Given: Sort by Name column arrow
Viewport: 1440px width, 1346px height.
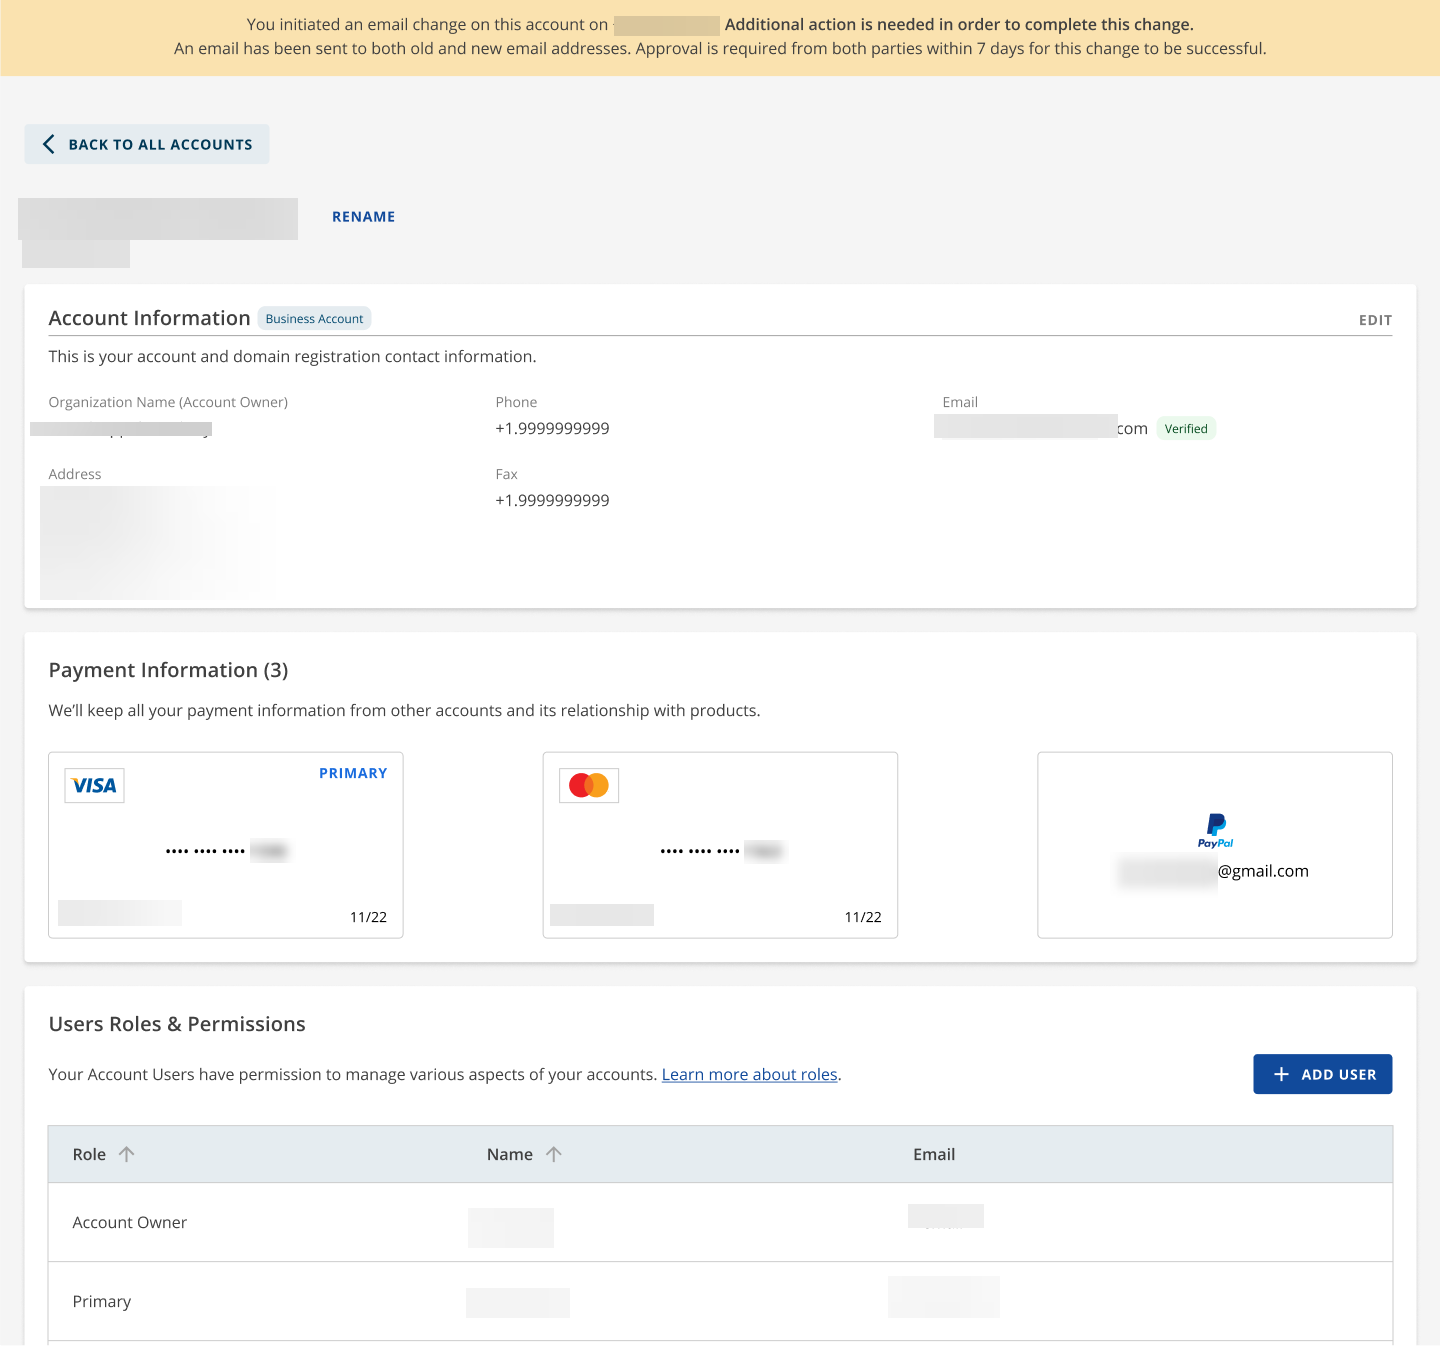Looking at the screenshot, I should pyautogui.click(x=554, y=1154).
